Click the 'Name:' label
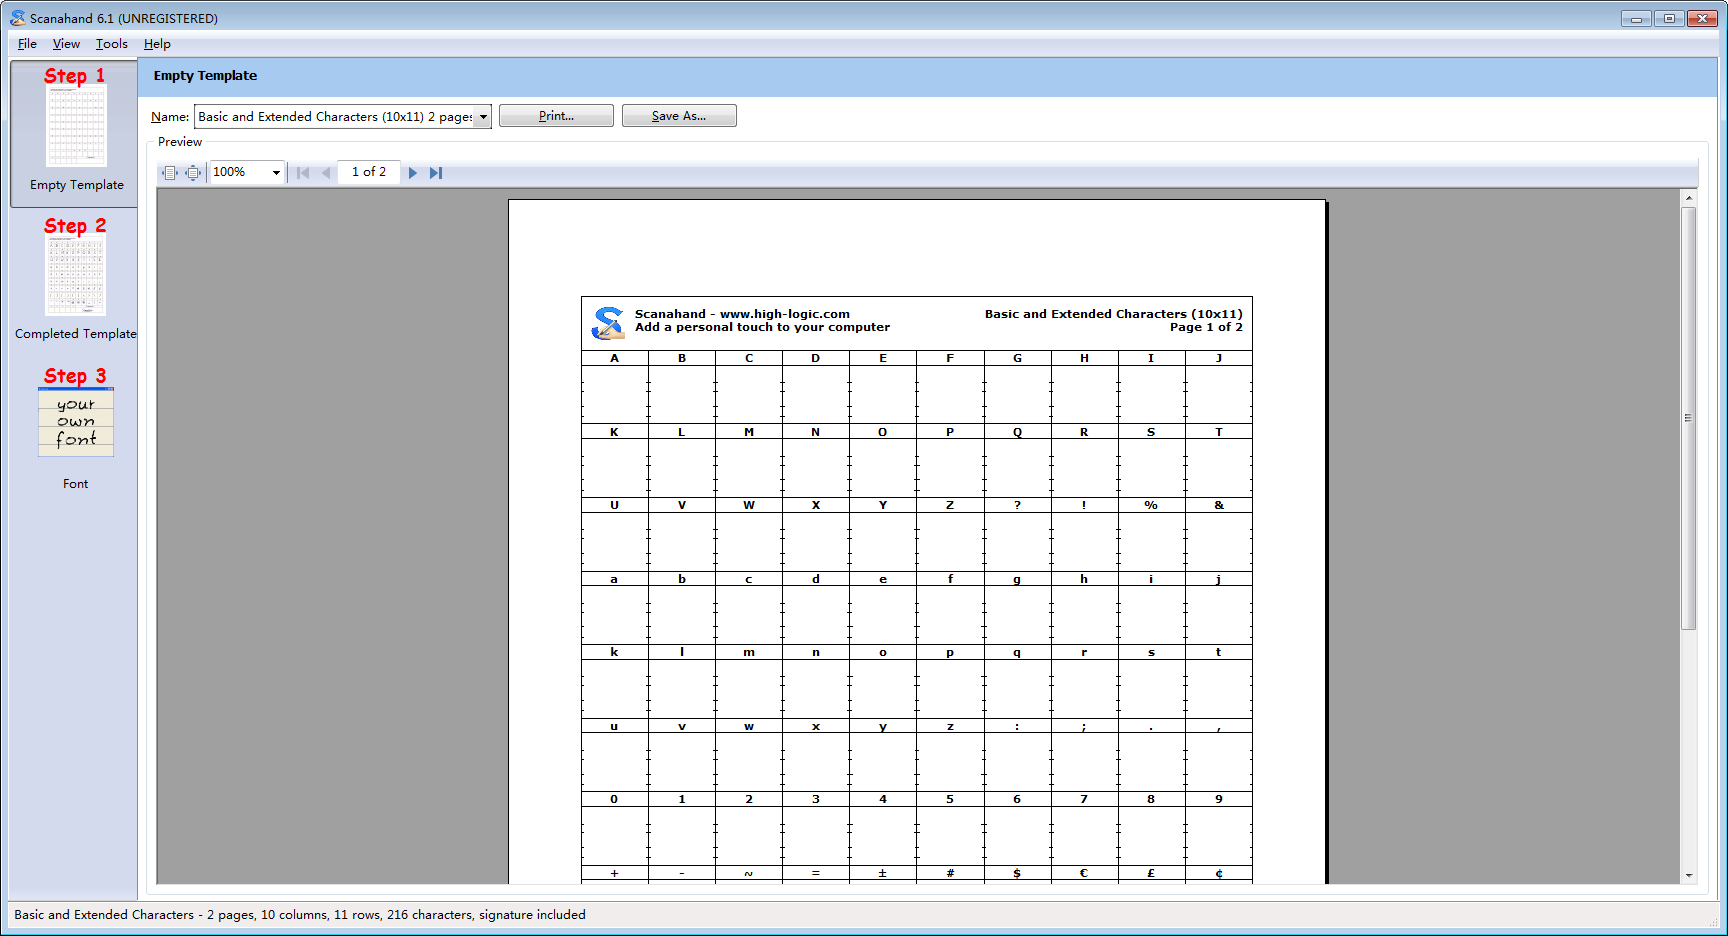 (170, 117)
